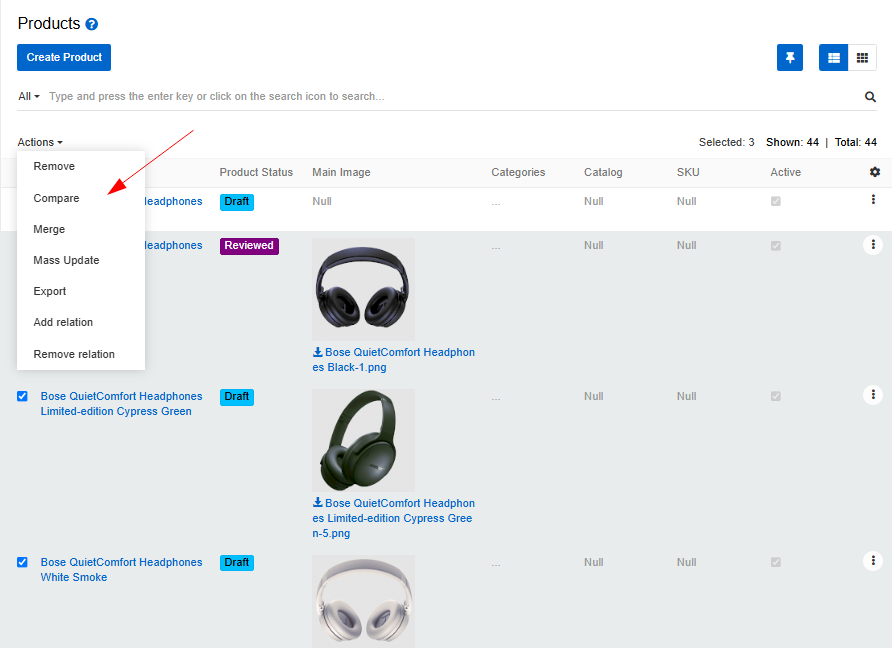The height and width of the screenshot is (648, 892).
Task: Collapse the Actions dropdown
Action: [40, 142]
